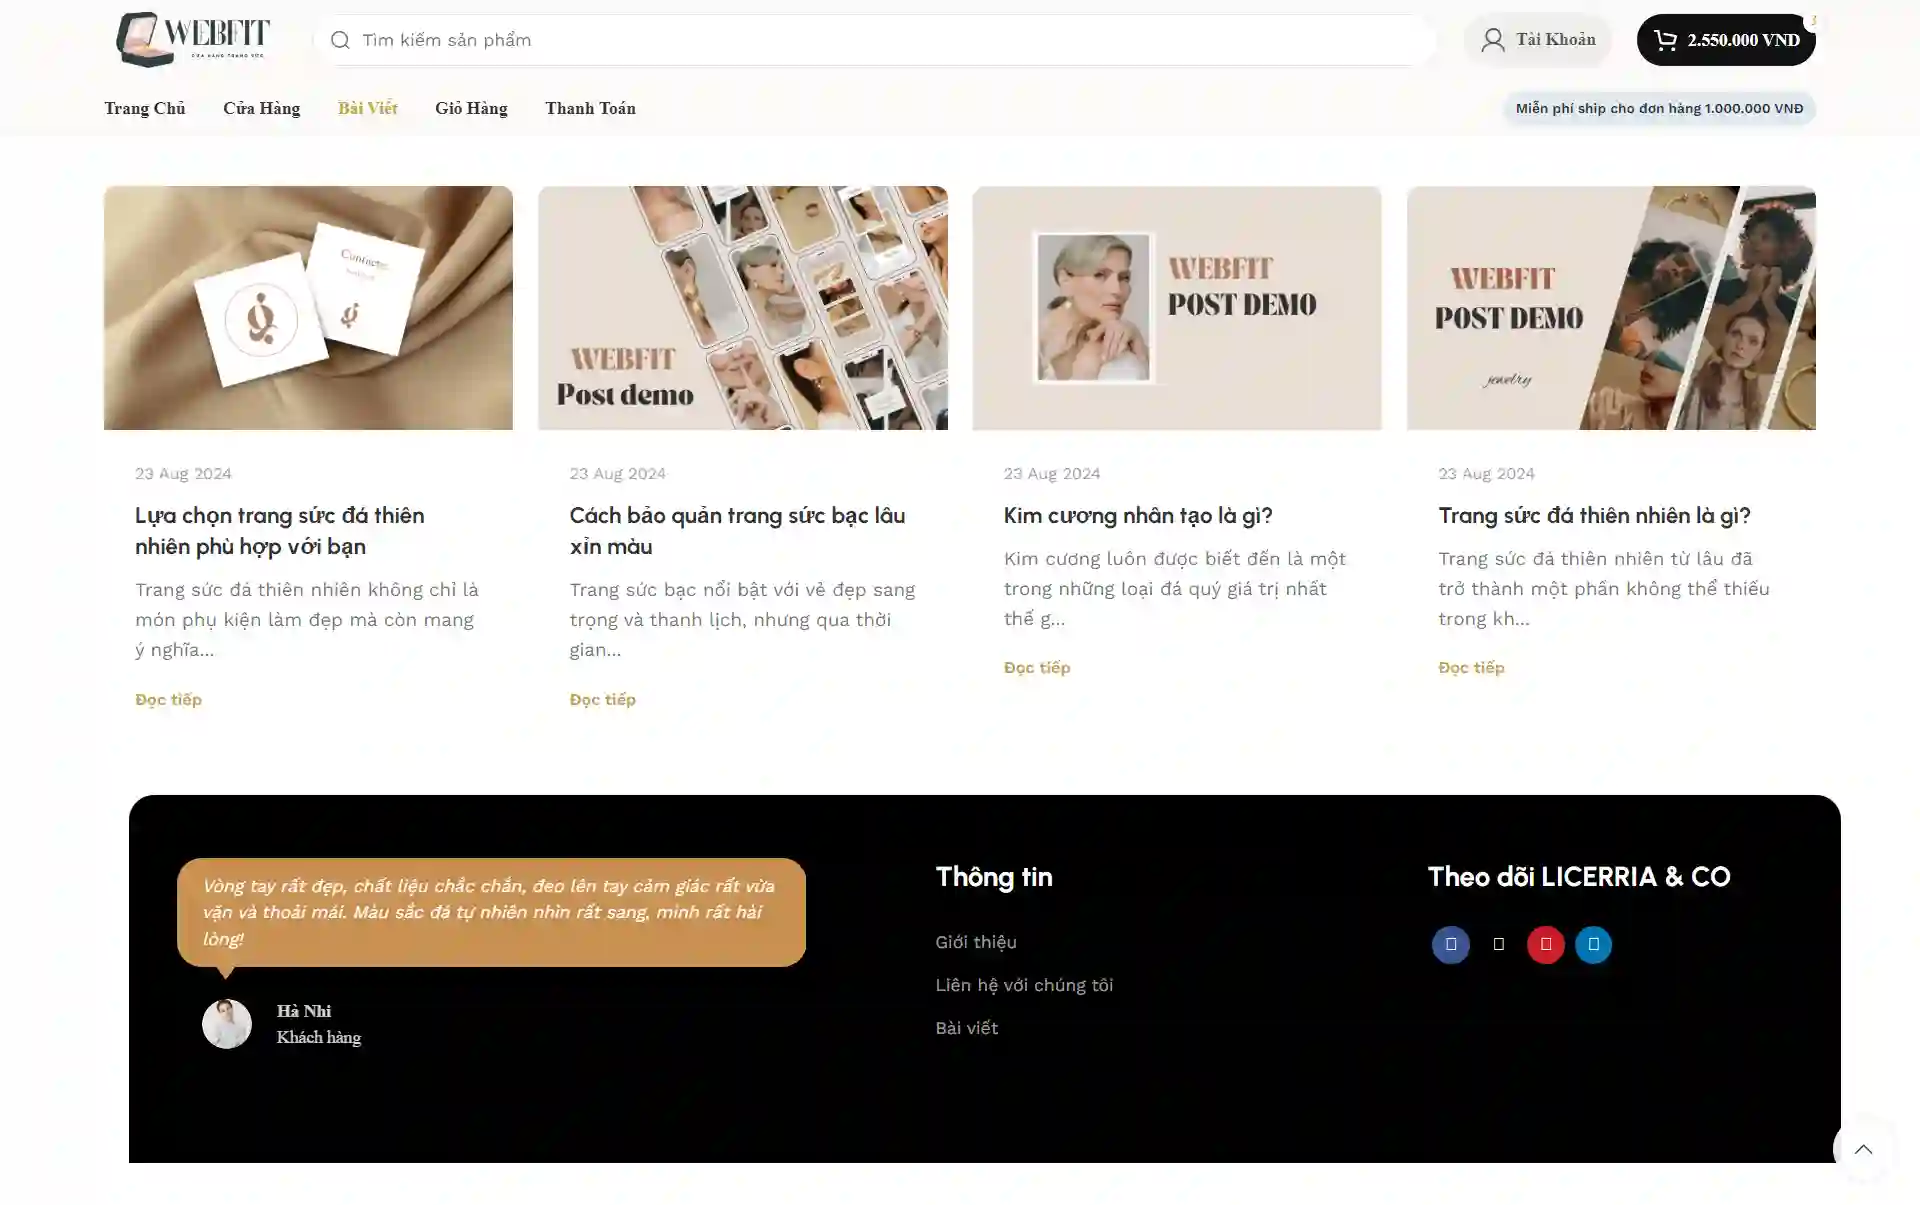Click Liên hệ với chúng tôi link
The image size is (1920, 1205).
(x=1024, y=985)
